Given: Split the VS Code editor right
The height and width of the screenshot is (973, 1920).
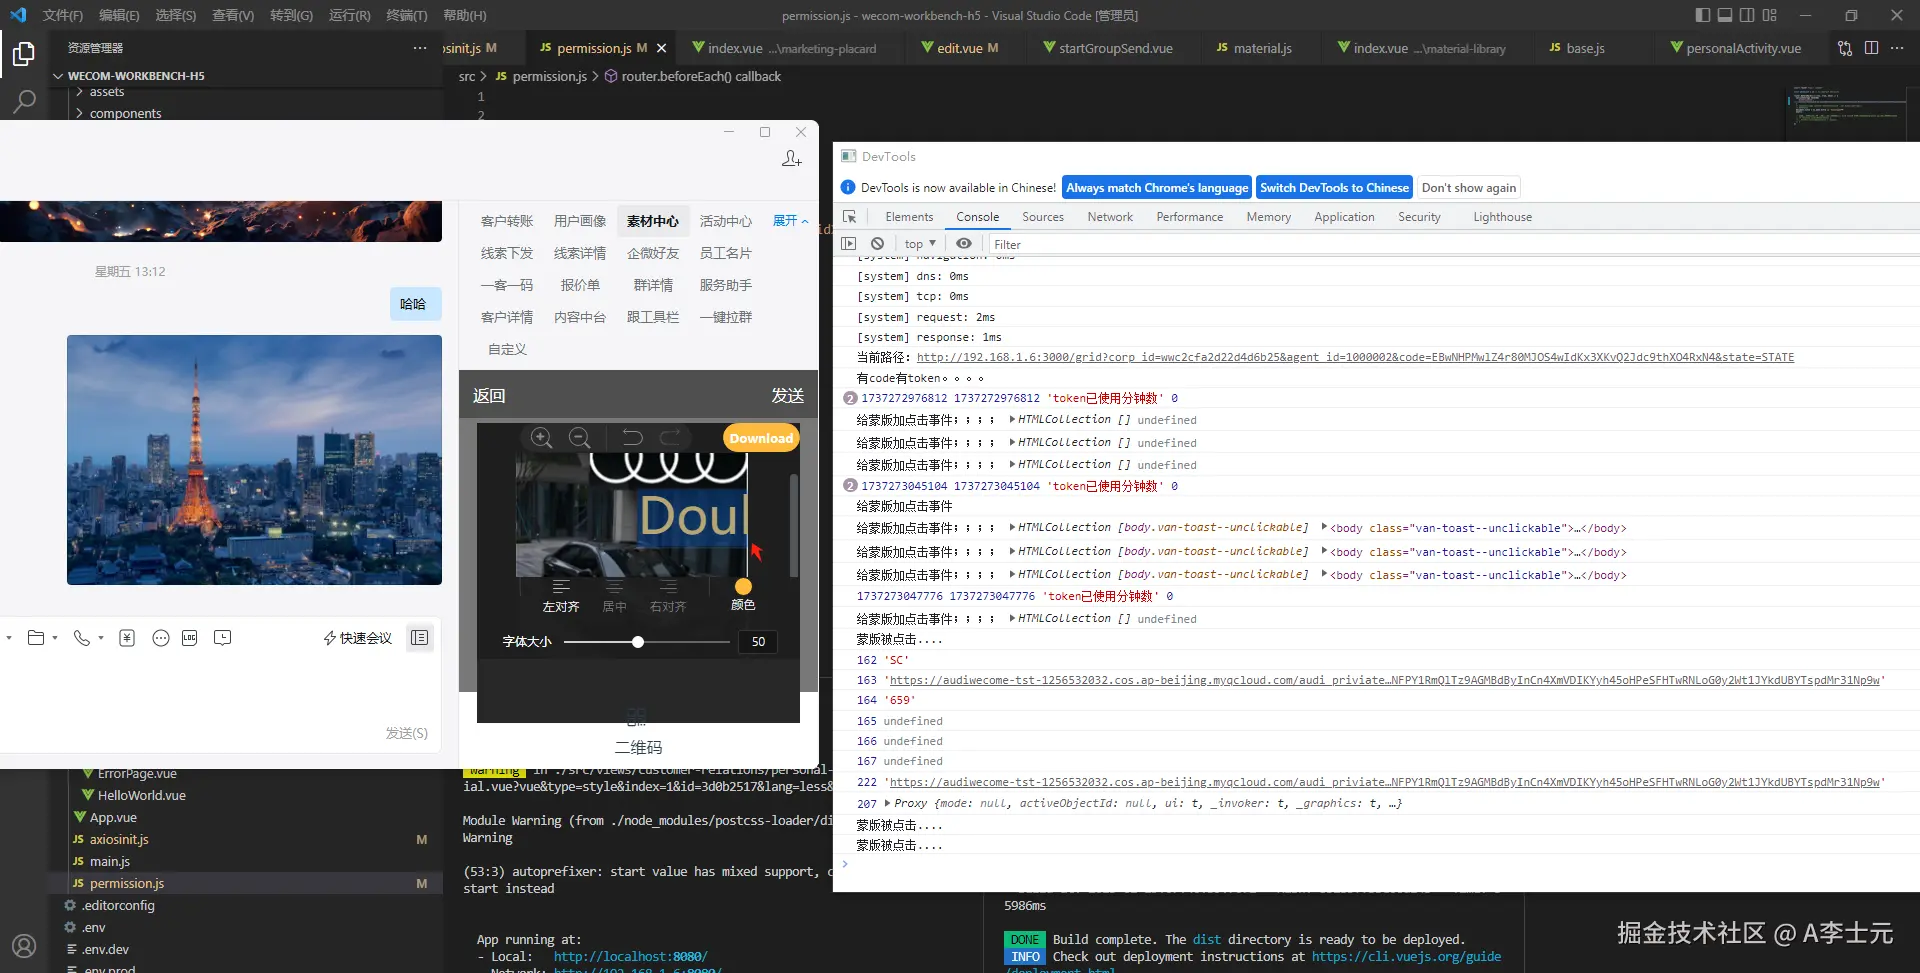Looking at the screenshot, I should pyautogui.click(x=1871, y=48).
